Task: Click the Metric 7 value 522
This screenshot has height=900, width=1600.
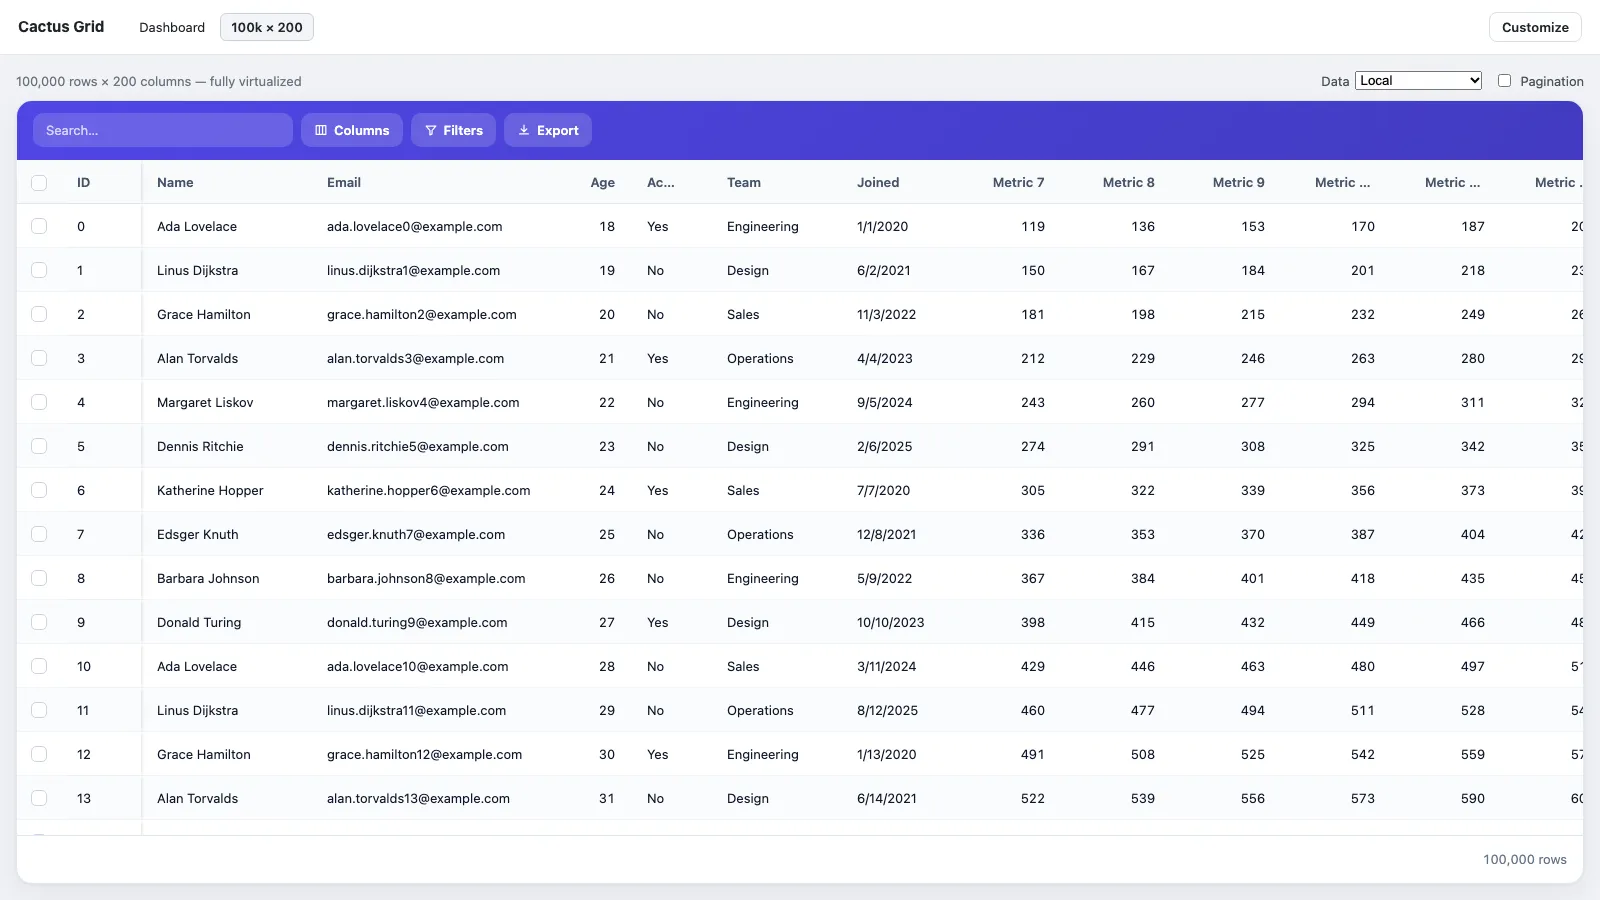Action: click(1033, 799)
